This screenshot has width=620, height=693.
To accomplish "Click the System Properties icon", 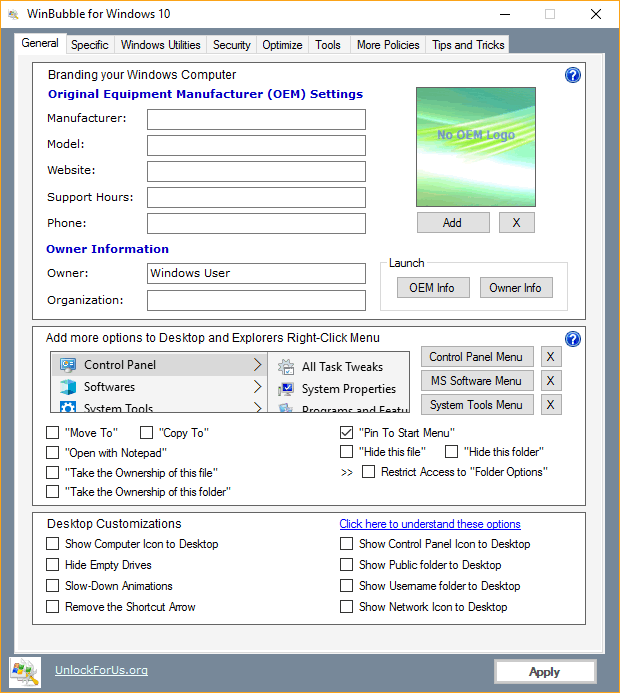I will [286, 388].
